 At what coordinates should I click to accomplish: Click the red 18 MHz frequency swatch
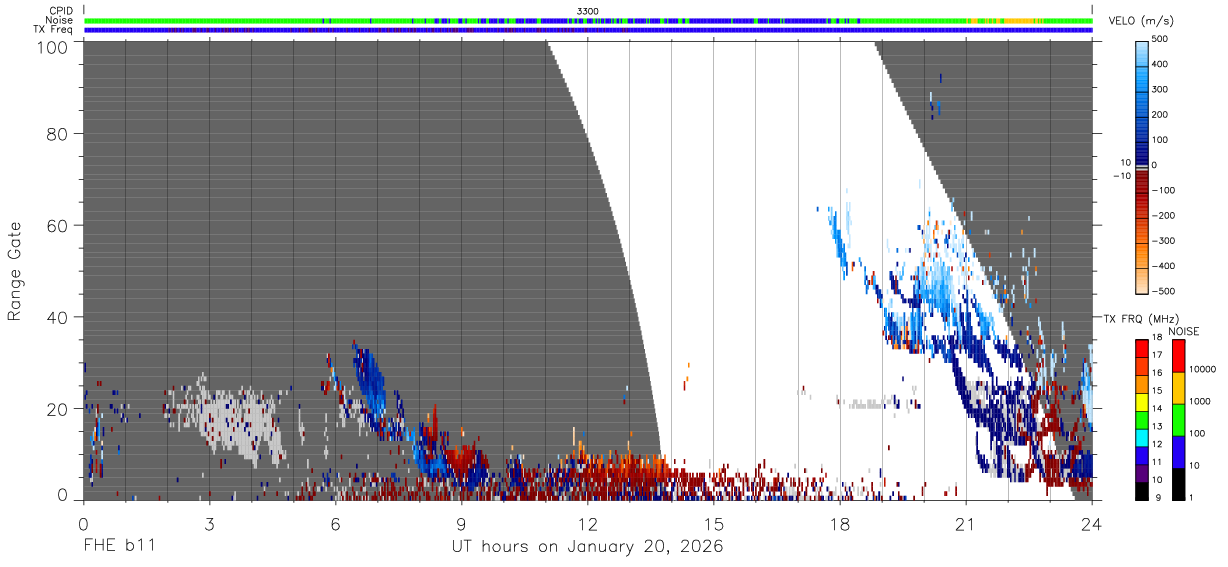pos(1142,346)
